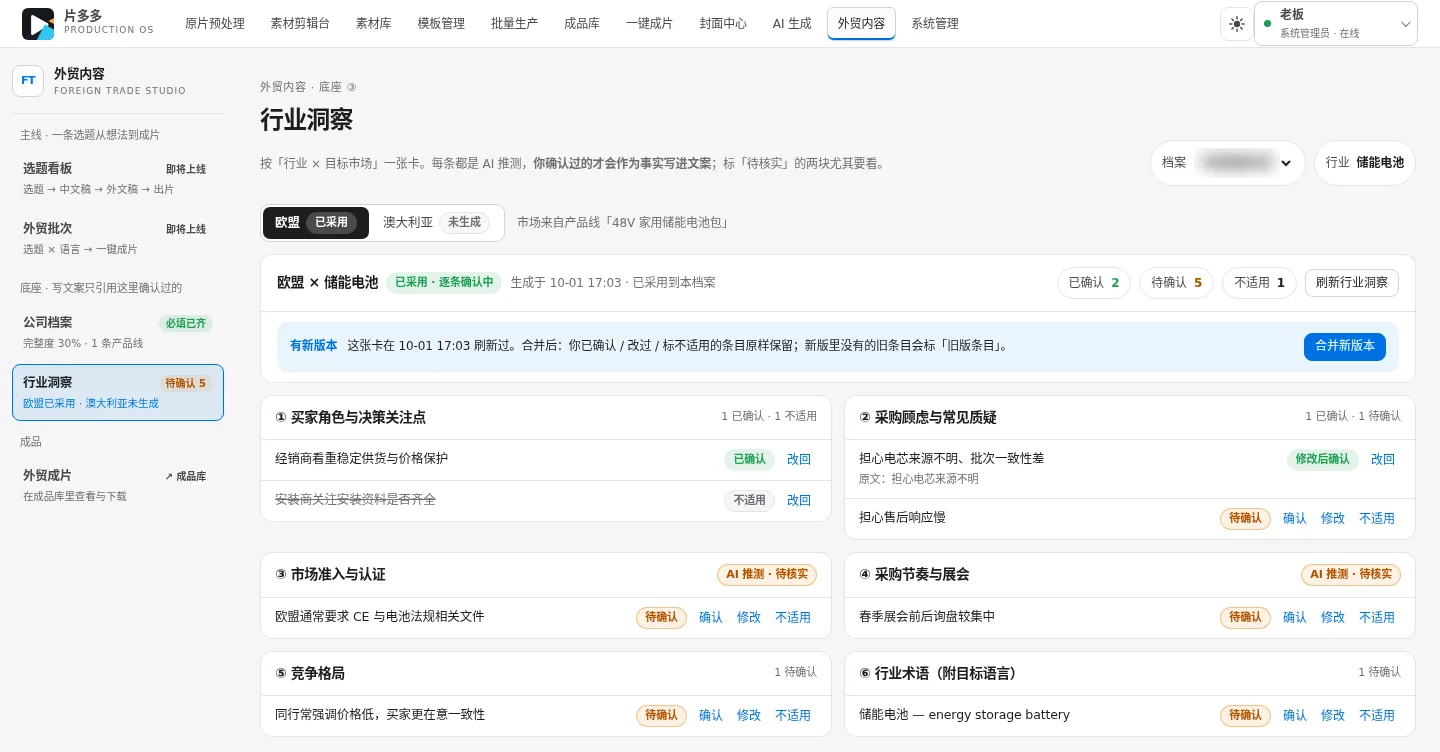Open 选题看板 in the sidebar
Viewport: 1440px width, 752px height.
[x=118, y=178]
